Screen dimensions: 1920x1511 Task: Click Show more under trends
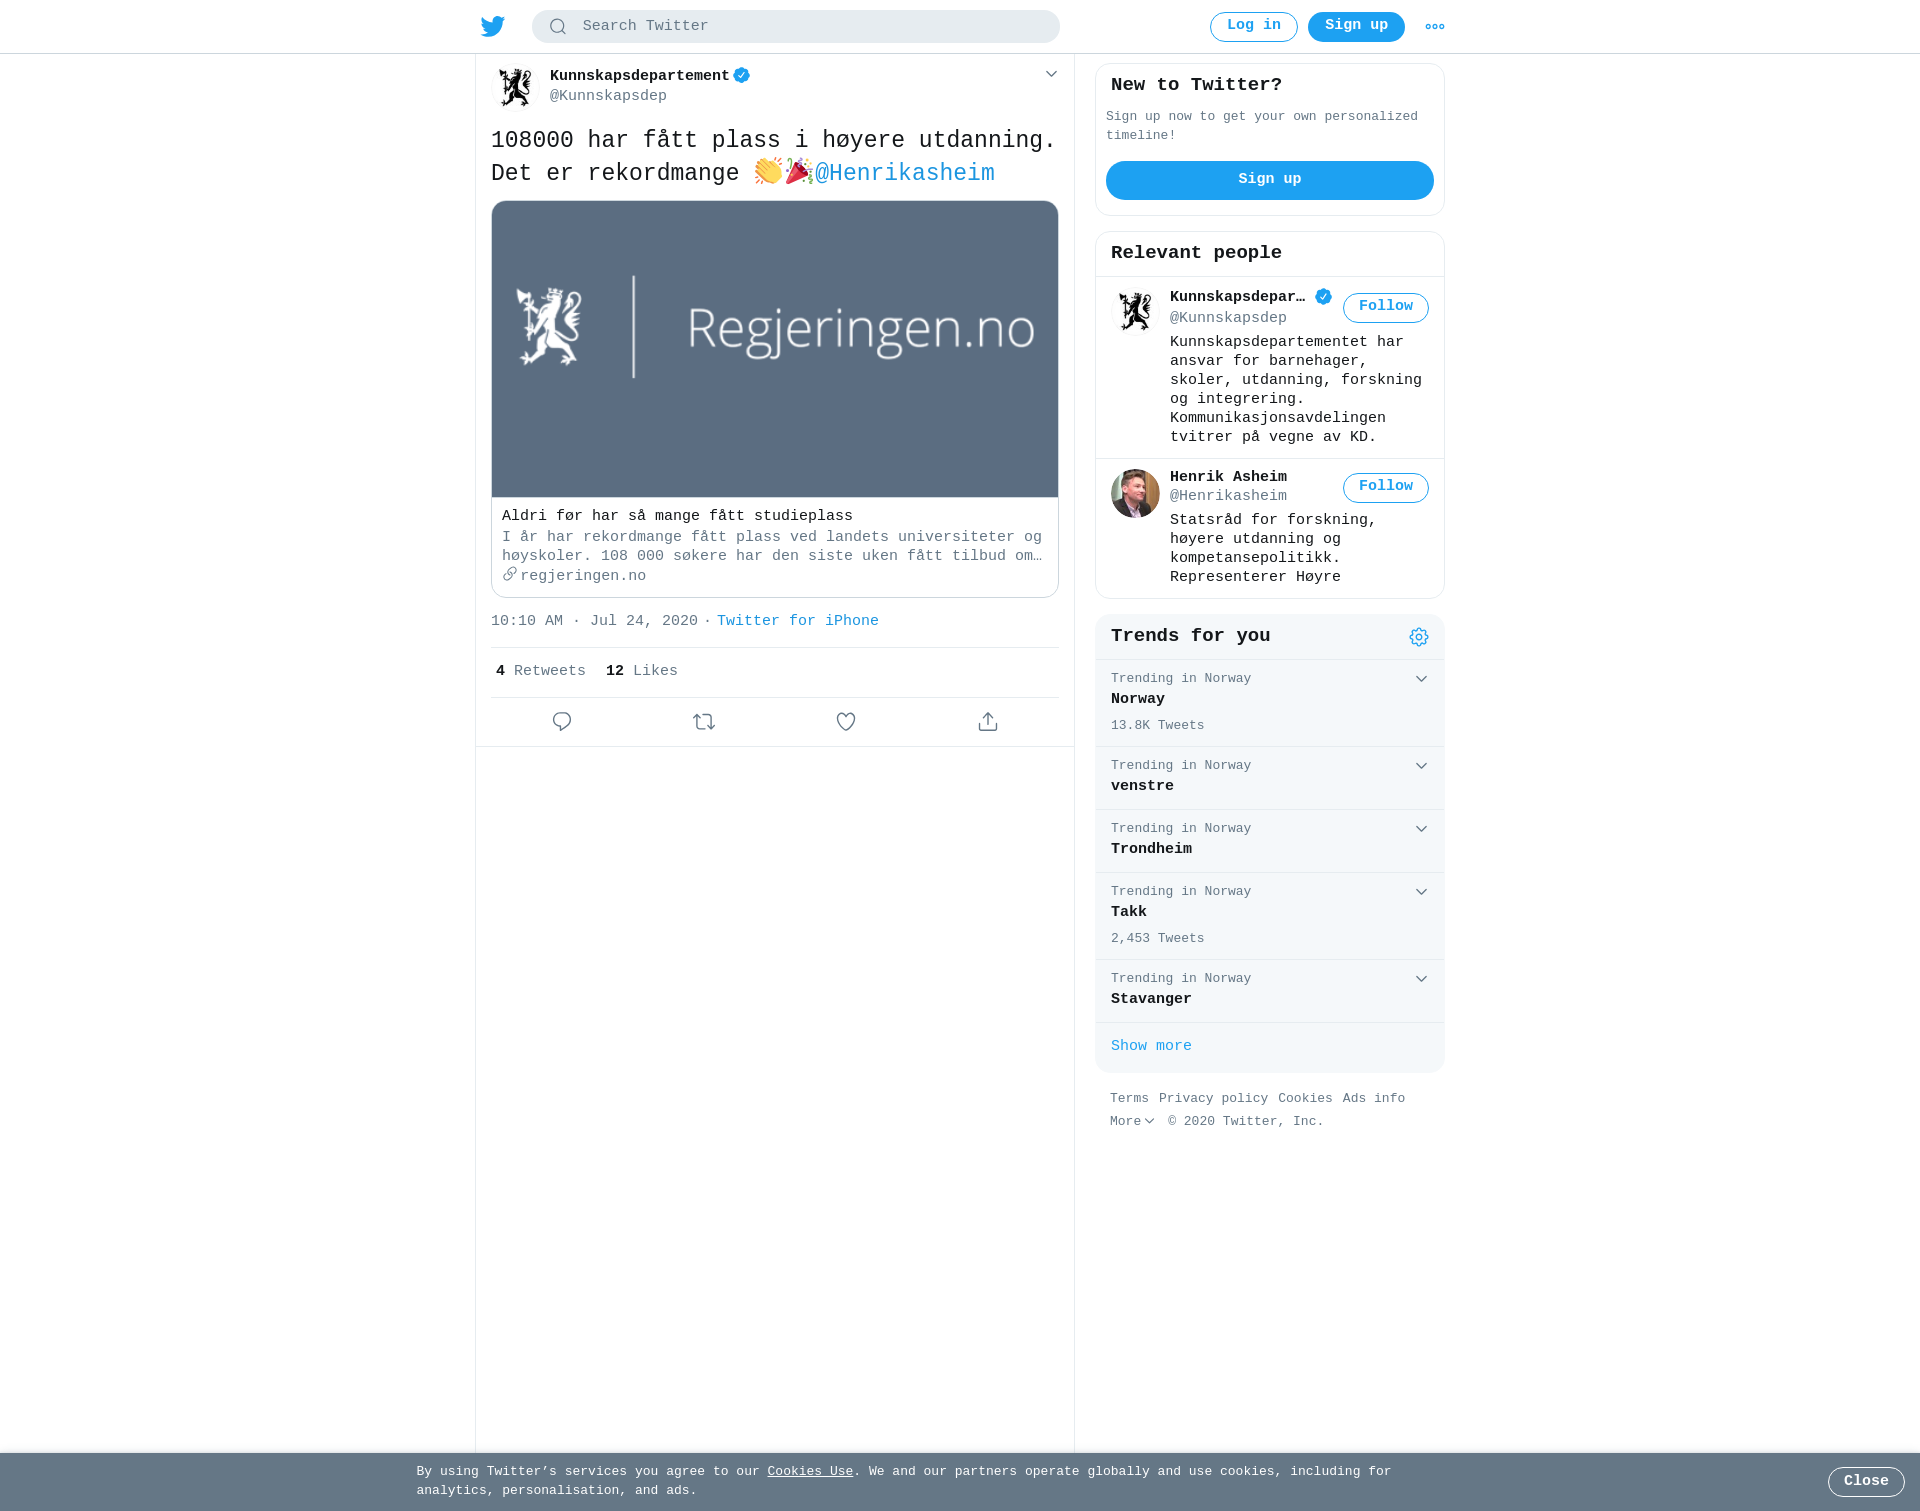coord(1151,1046)
